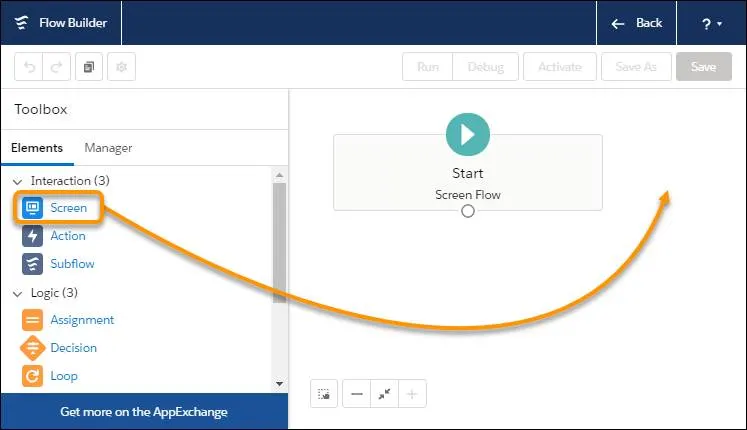
Task: Click the Screen label in Toolbox
Action: (x=69, y=208)
